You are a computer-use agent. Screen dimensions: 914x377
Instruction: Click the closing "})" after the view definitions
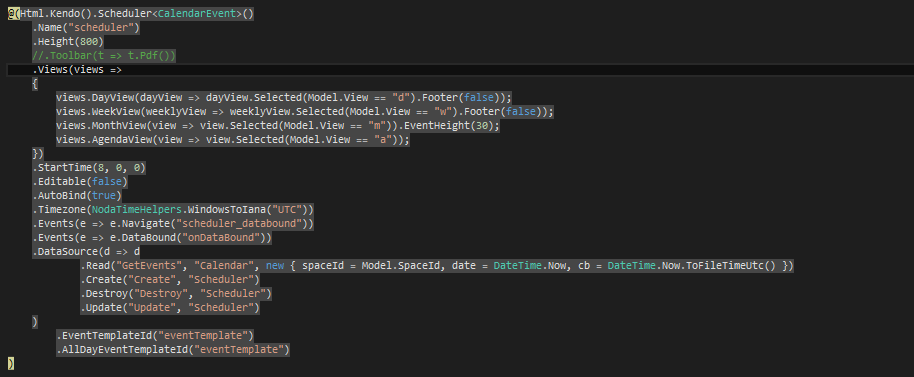[x=38, y=153]
